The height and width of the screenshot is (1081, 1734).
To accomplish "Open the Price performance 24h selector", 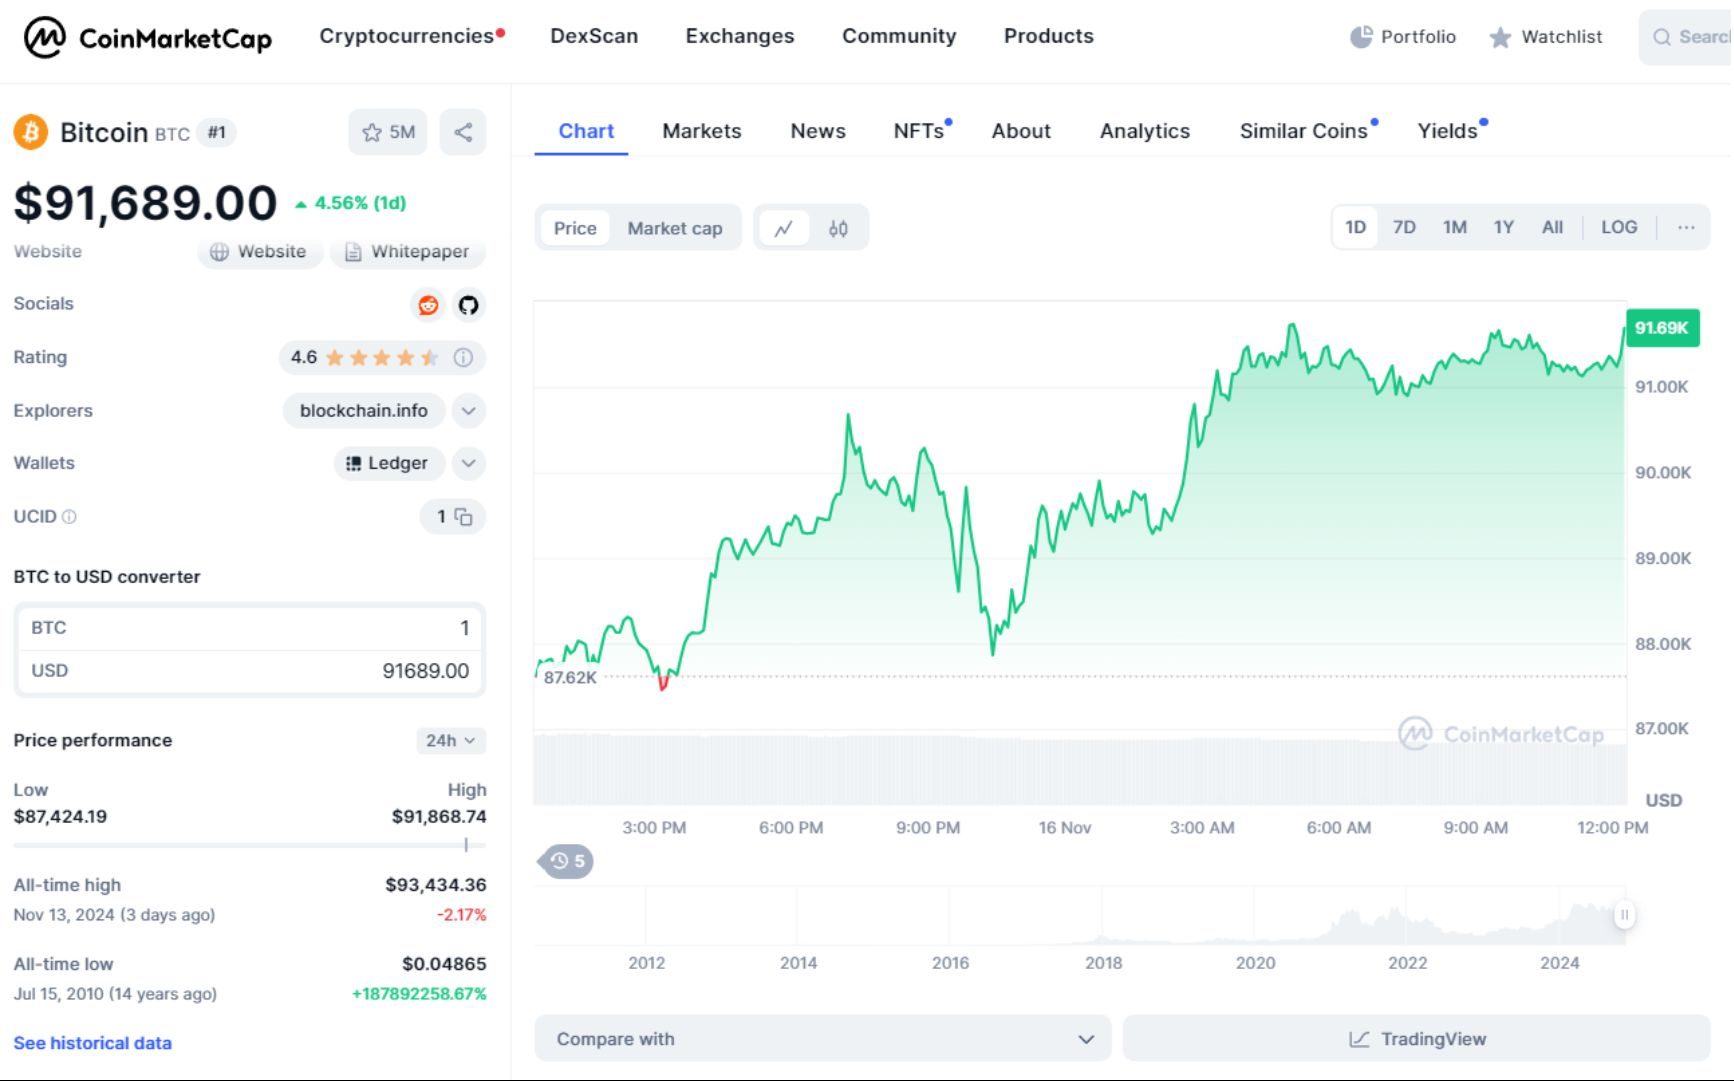I will (450, 741).
